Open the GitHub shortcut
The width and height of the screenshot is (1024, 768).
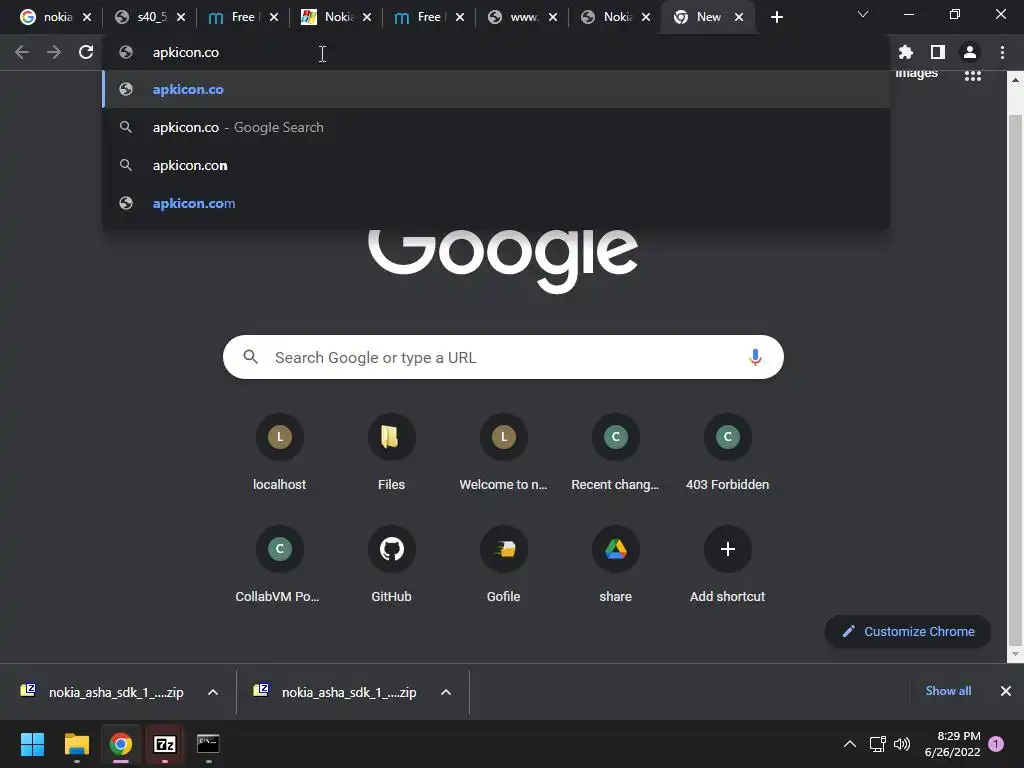[x=391, y=566]
